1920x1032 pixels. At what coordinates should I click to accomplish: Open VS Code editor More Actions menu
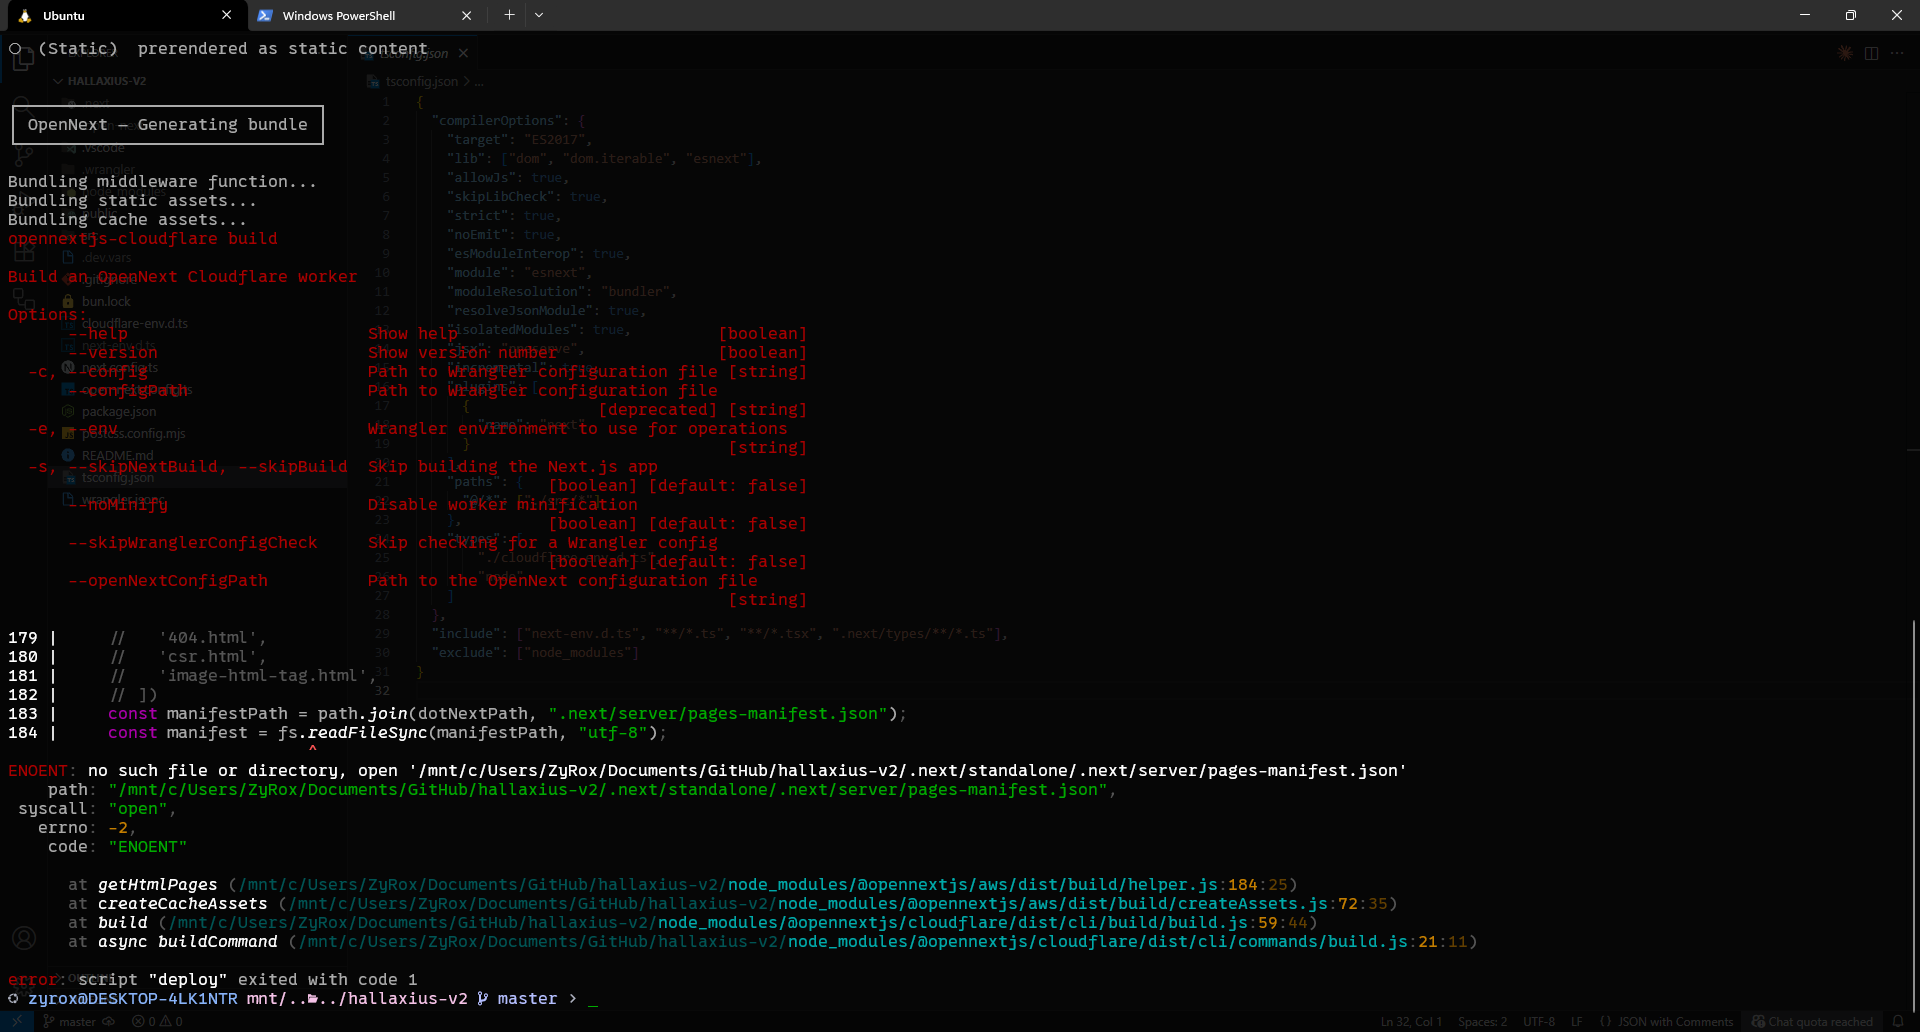tap(1897, 53)
